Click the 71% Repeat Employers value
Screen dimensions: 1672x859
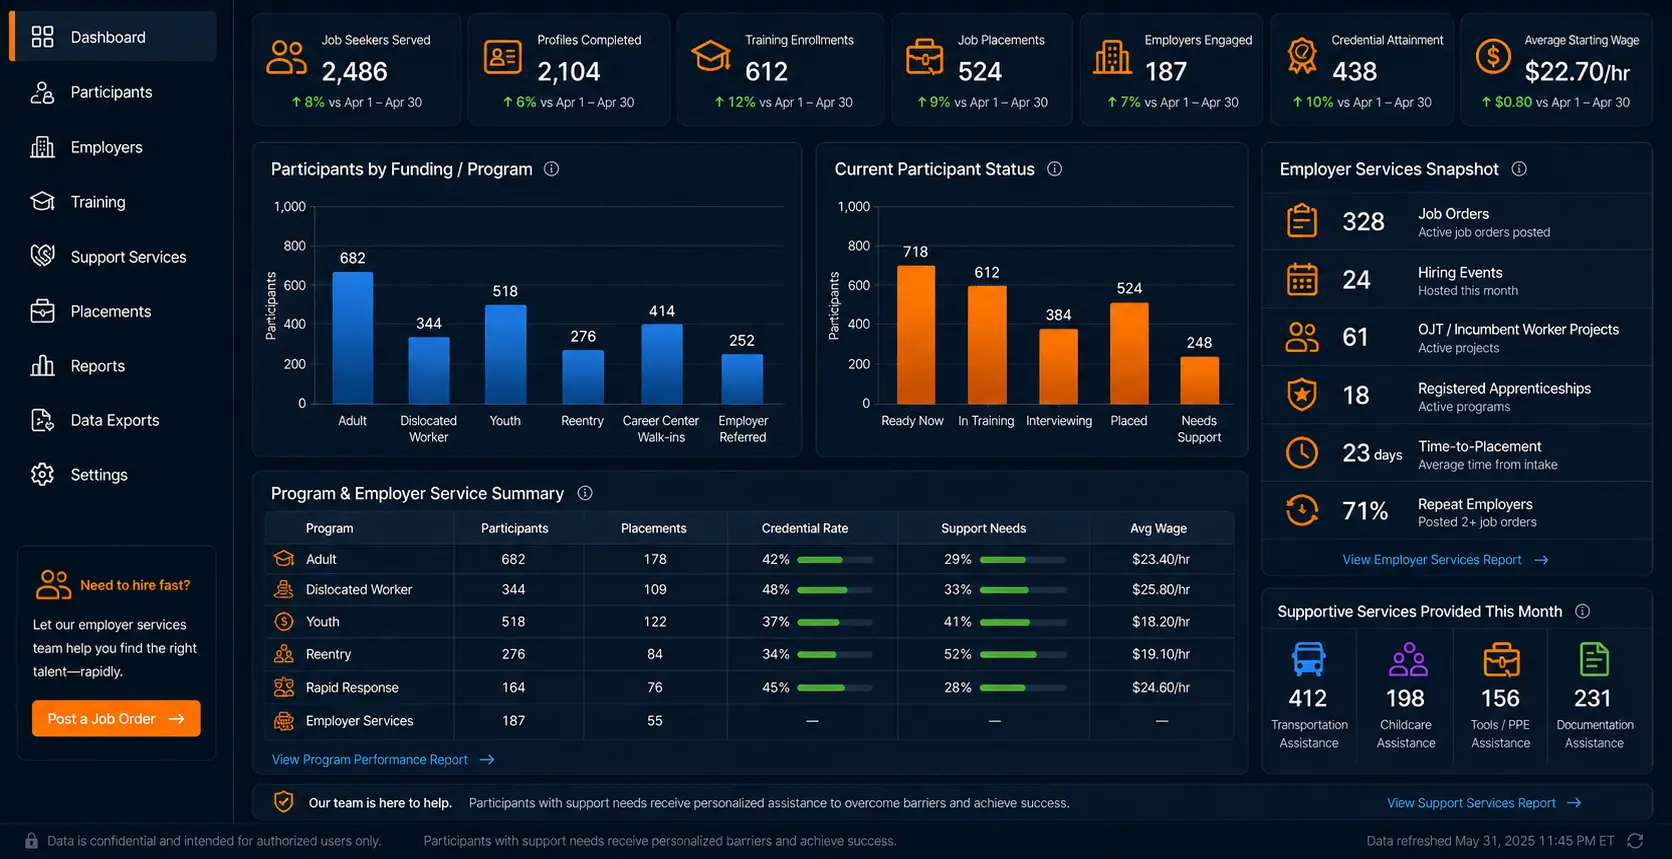[x=1365, y=511]
